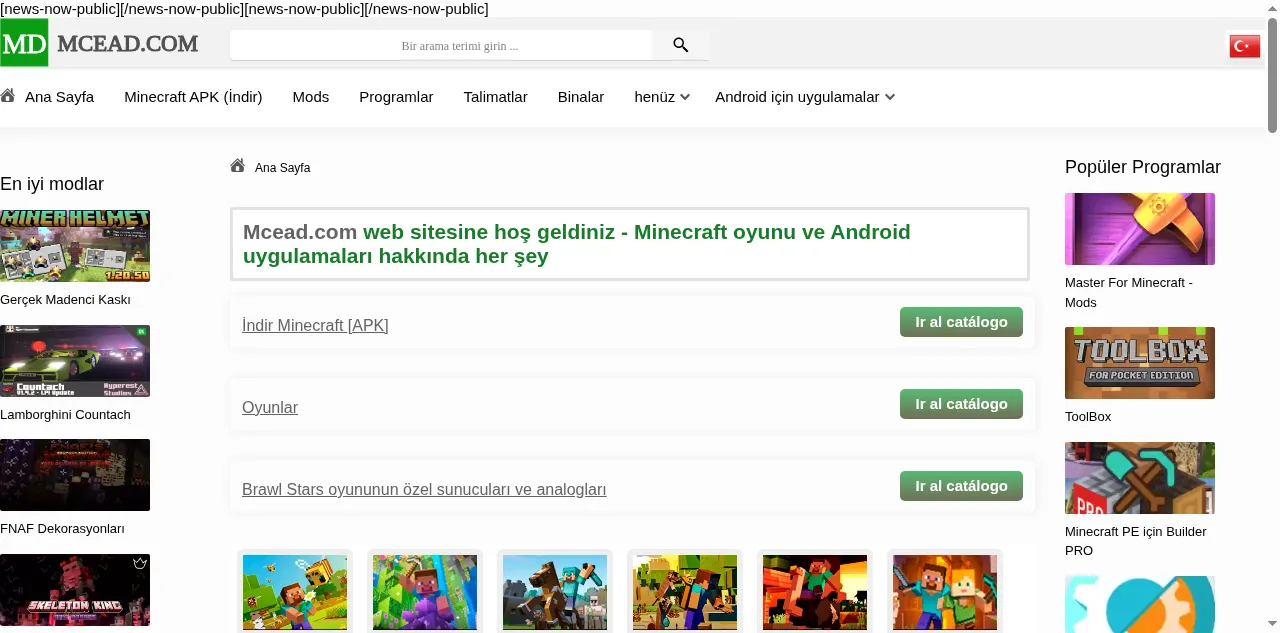
Task: Open the Lamborghini Countach thumbnail
Action: 75,361
